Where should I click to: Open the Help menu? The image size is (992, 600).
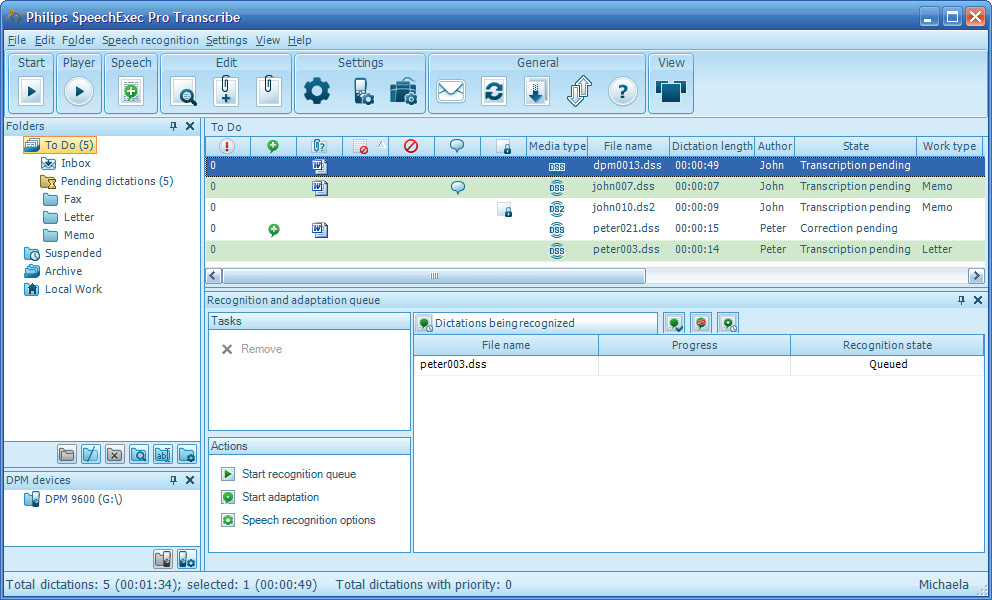tap(299, 40)
